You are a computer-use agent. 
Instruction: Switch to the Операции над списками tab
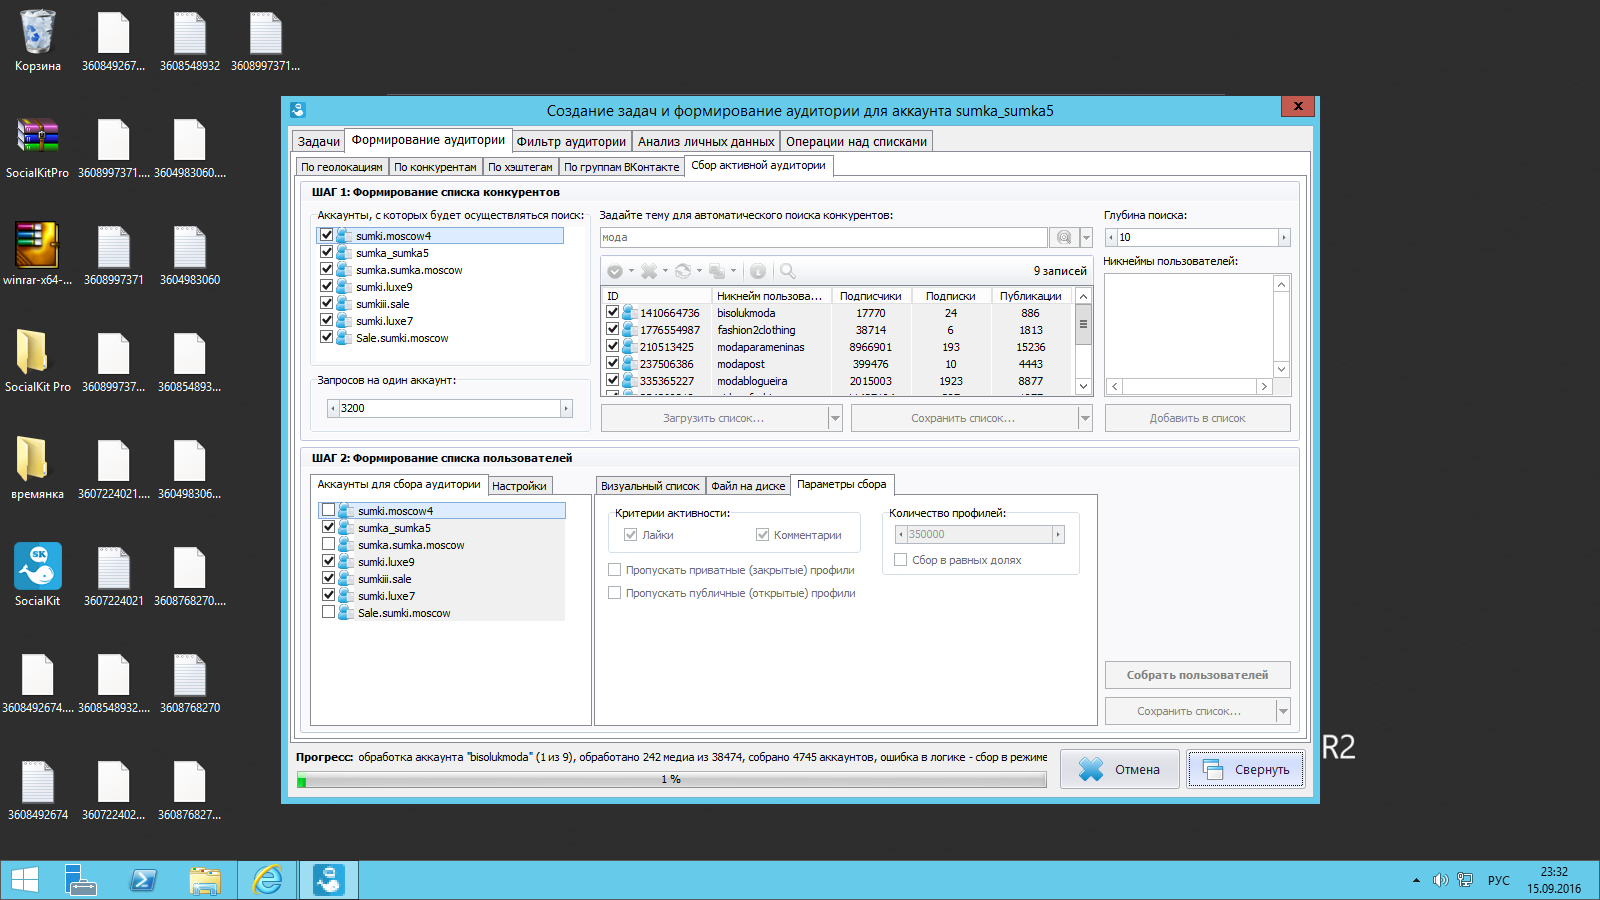coord(856,141)
